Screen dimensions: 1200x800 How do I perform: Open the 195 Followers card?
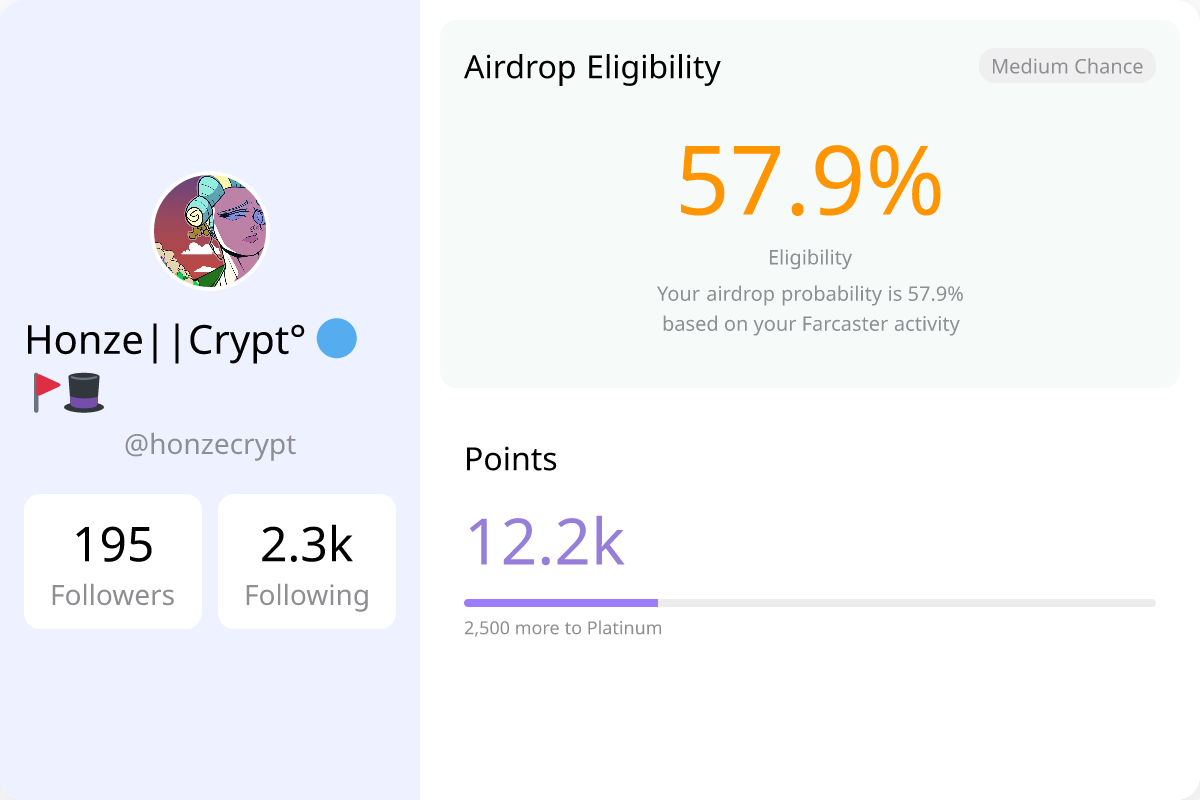pos(113,561)
